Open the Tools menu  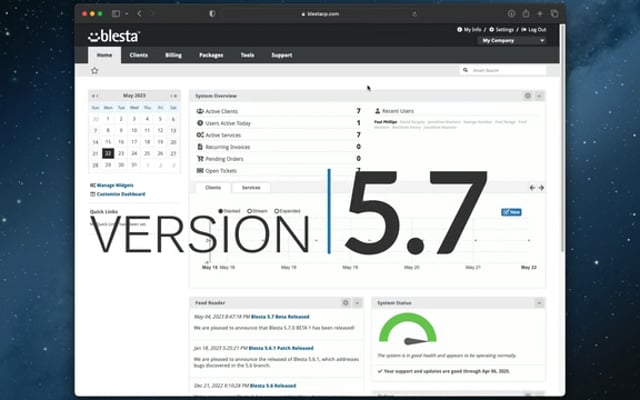(x=247, y=55)
